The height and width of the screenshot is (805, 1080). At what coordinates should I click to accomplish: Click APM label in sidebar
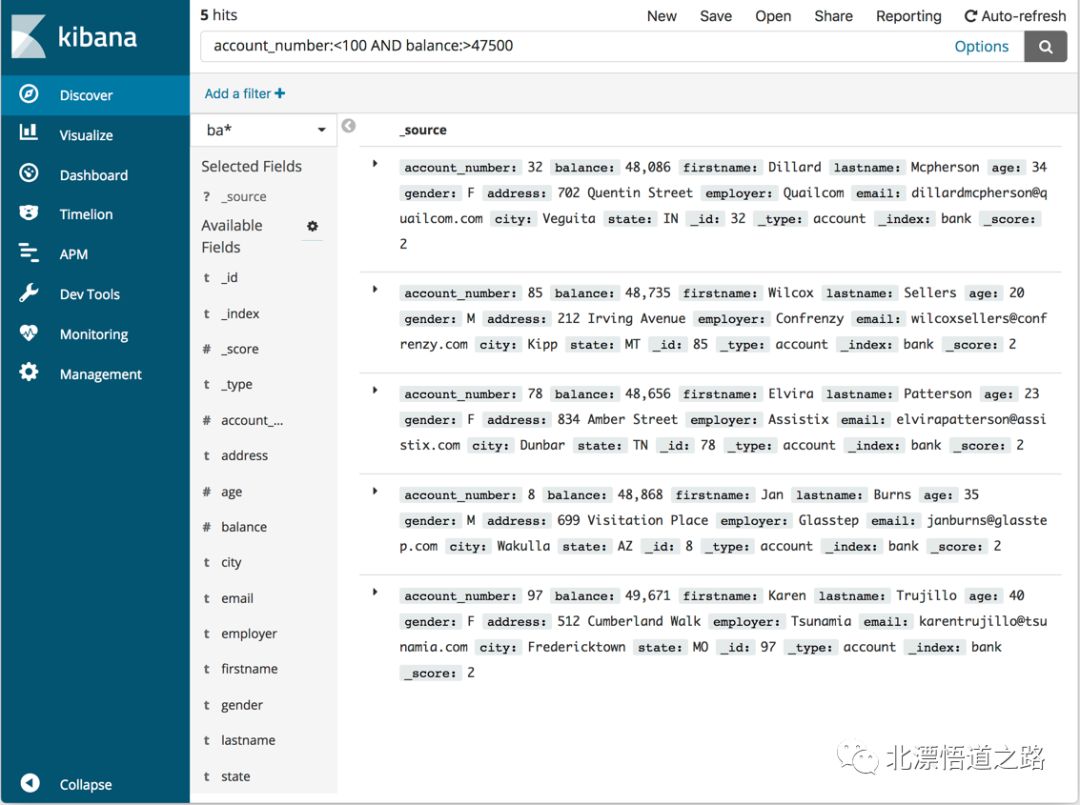pos(74,254)
